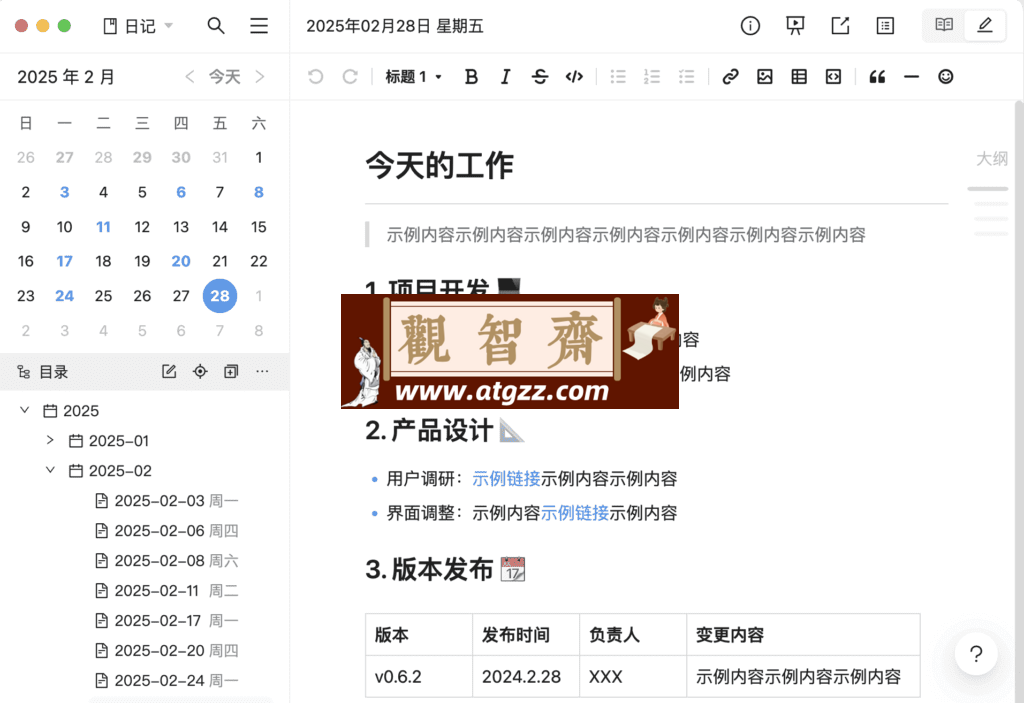This screenshot has width=1024, height=703.
Task: Open the 示例链接 in 用户调研 line
Action: click(x=506, y=479)
